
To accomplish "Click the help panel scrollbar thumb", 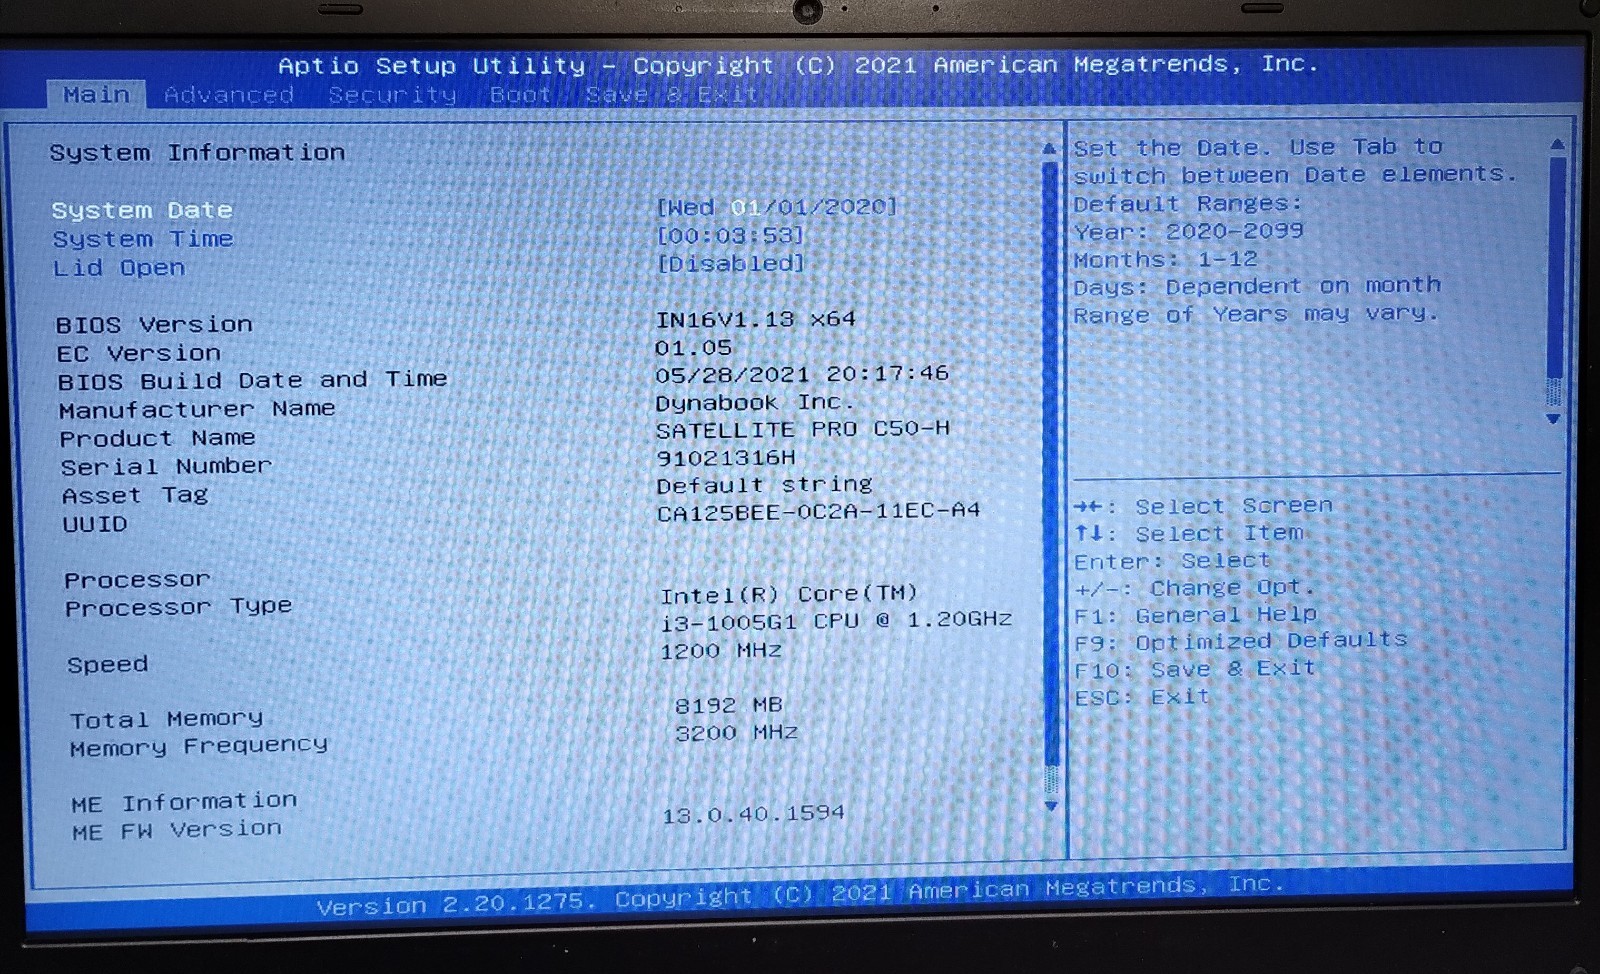I will 1555,268.
